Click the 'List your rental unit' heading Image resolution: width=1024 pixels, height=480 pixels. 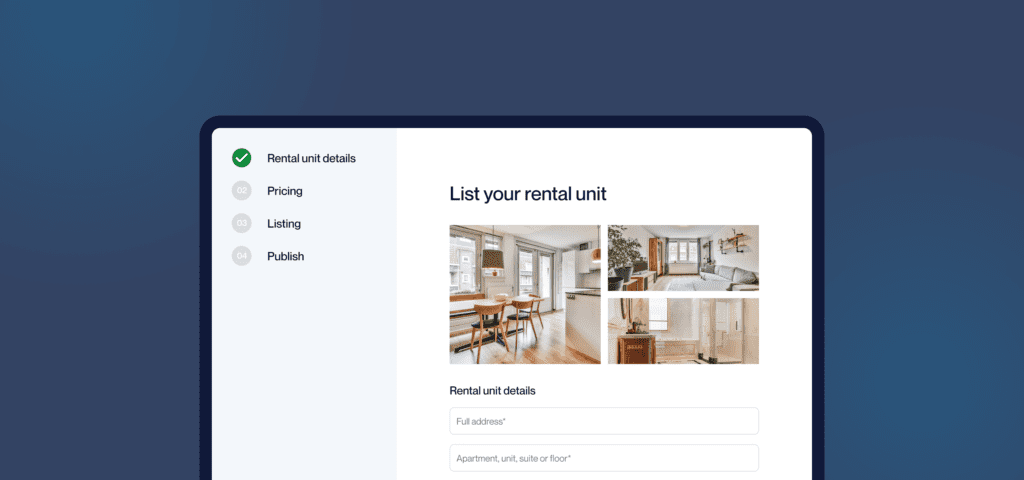[528, 193]
